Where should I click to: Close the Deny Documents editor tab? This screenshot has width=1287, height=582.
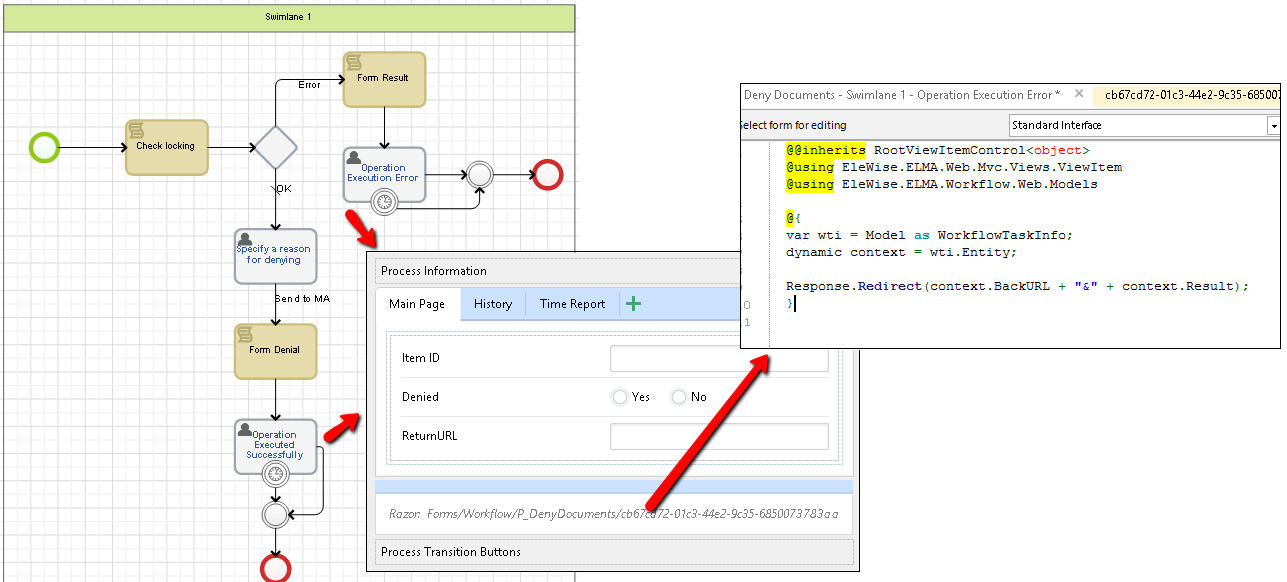point(1079,94)
